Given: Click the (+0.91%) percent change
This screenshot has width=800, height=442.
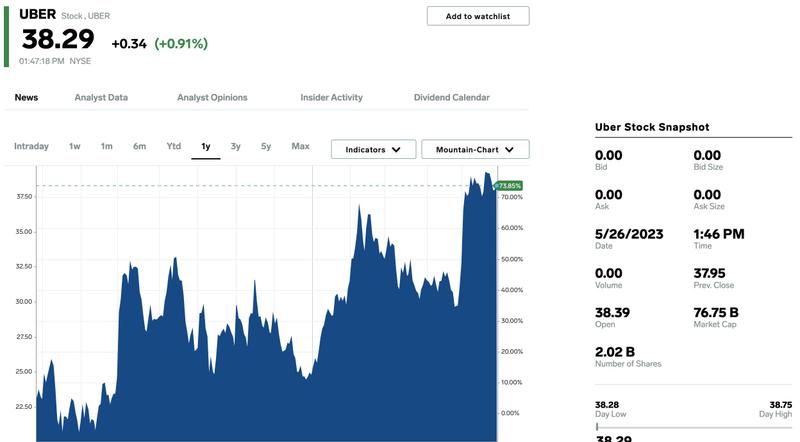Looking at the screenshot, I should tap(181, 43).
